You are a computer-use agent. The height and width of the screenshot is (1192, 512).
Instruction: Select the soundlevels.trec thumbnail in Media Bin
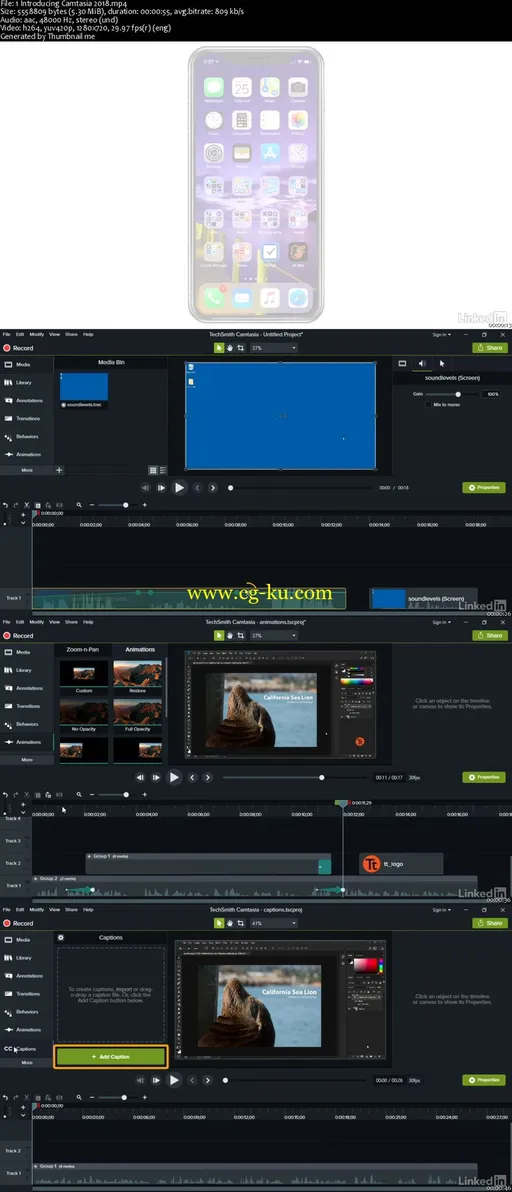click(x=84, y=387)
